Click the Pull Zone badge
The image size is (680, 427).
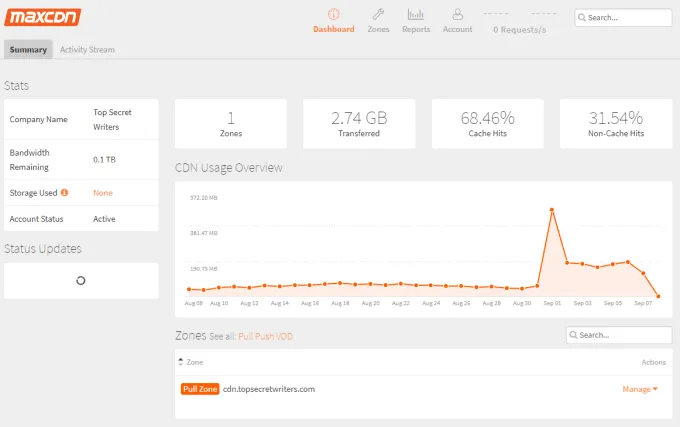(200, 389)
